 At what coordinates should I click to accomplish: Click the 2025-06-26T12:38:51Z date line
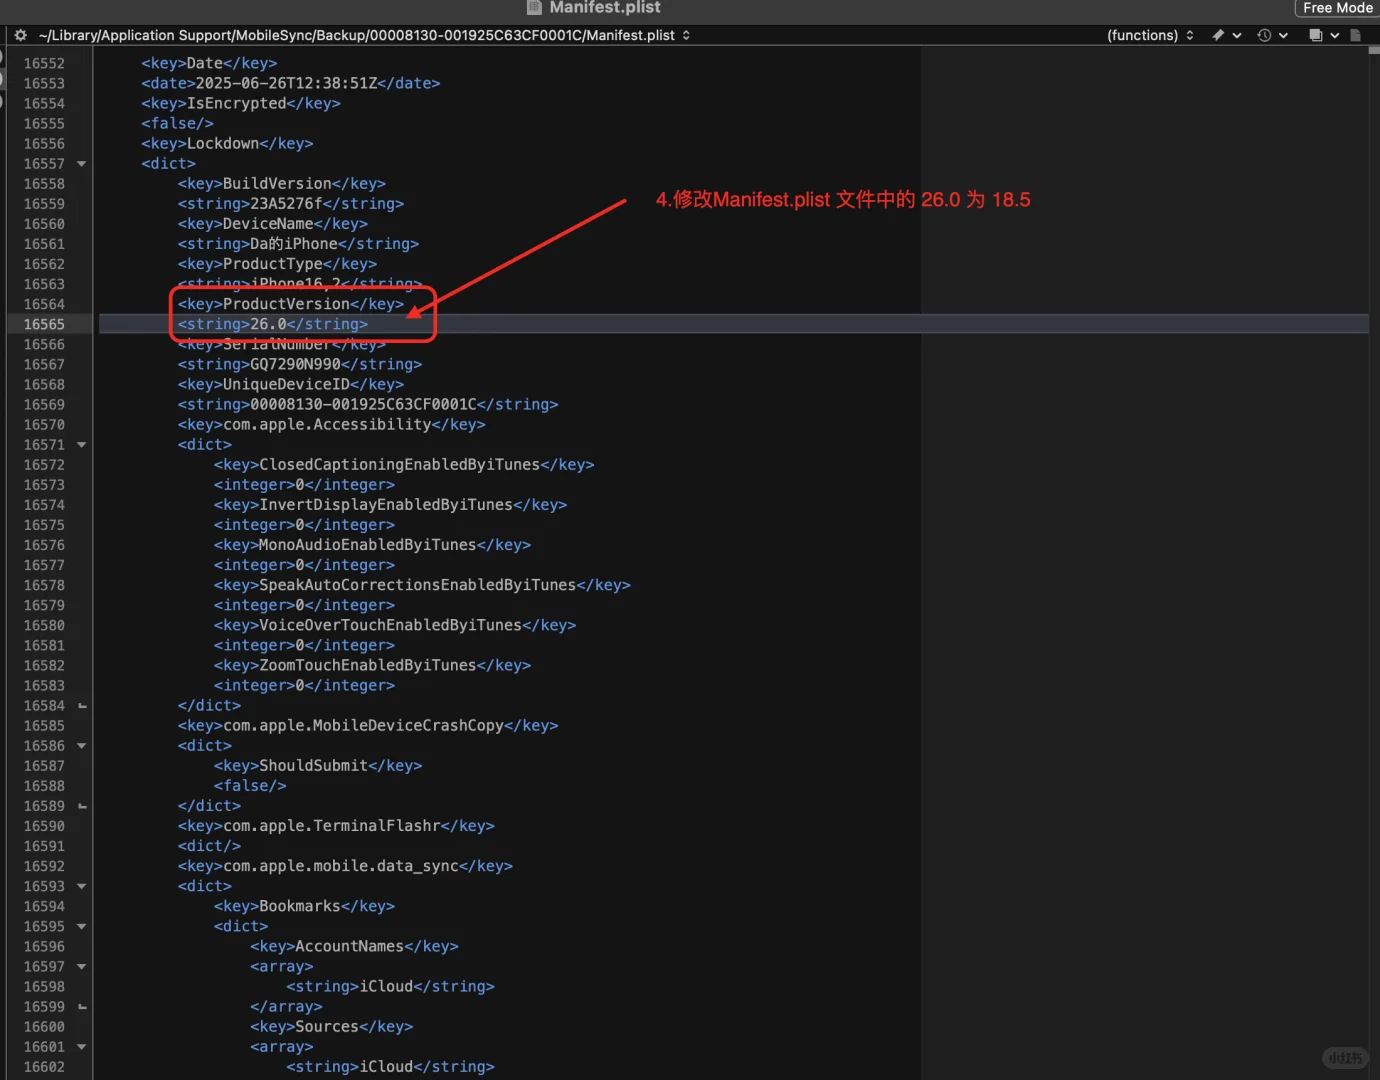pyautogui.click(x=291, y=83)
